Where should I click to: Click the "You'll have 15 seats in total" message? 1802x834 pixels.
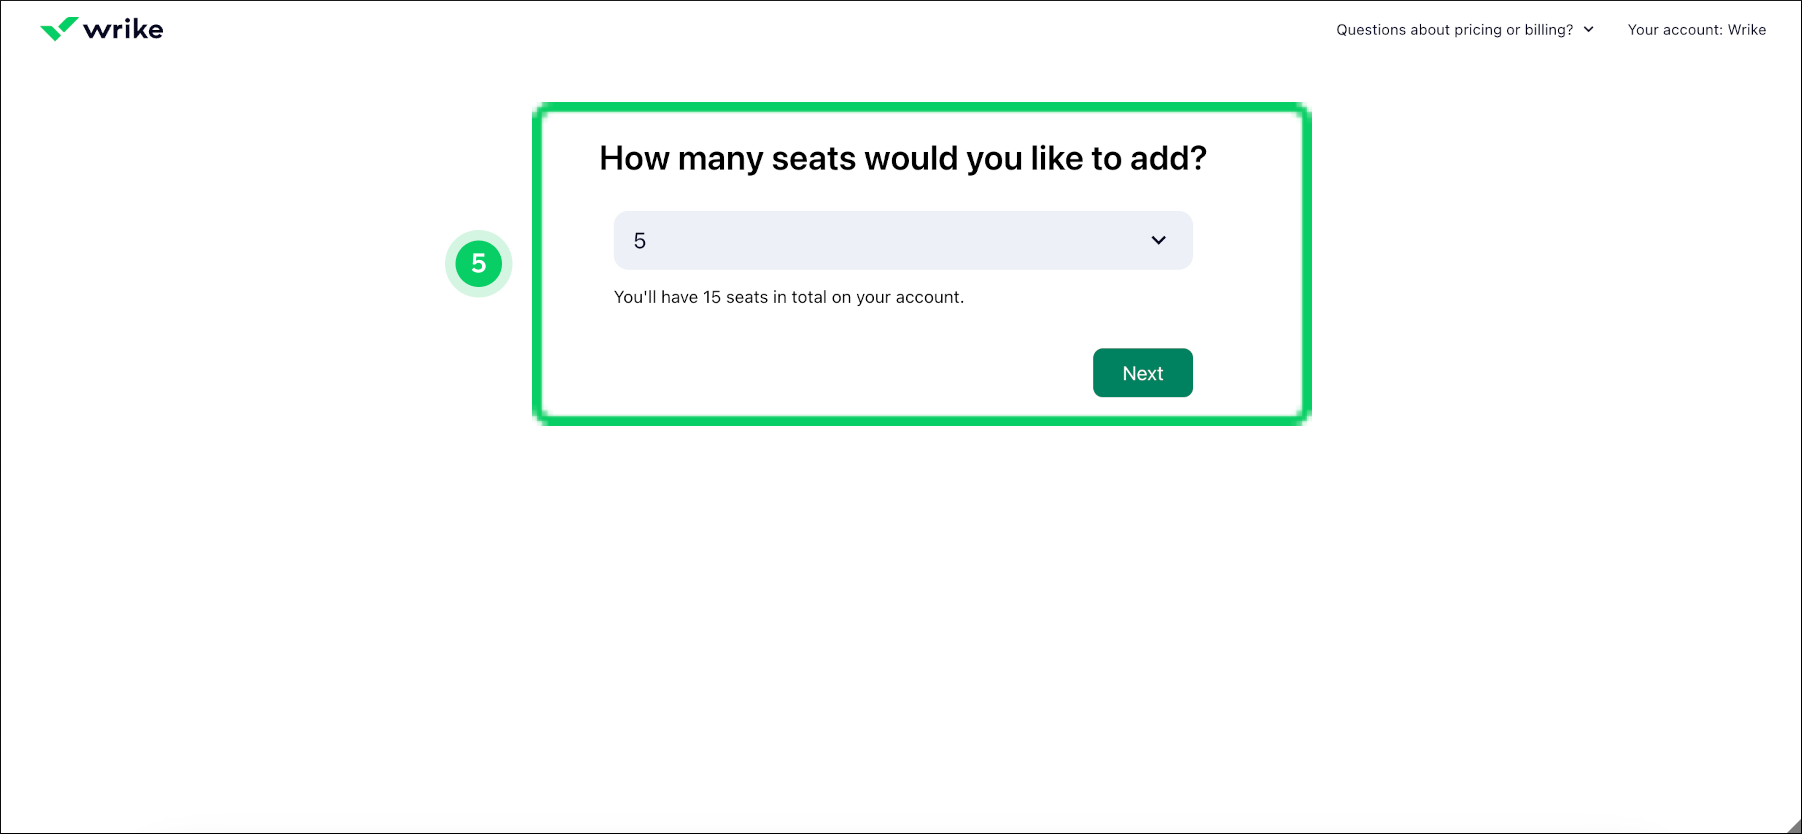click(x=788, y=297)
